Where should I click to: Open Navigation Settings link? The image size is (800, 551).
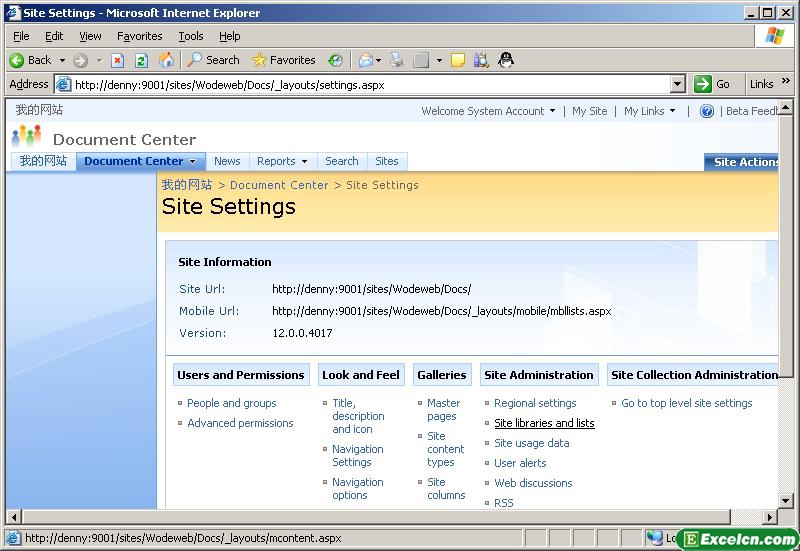click(358, 456)
